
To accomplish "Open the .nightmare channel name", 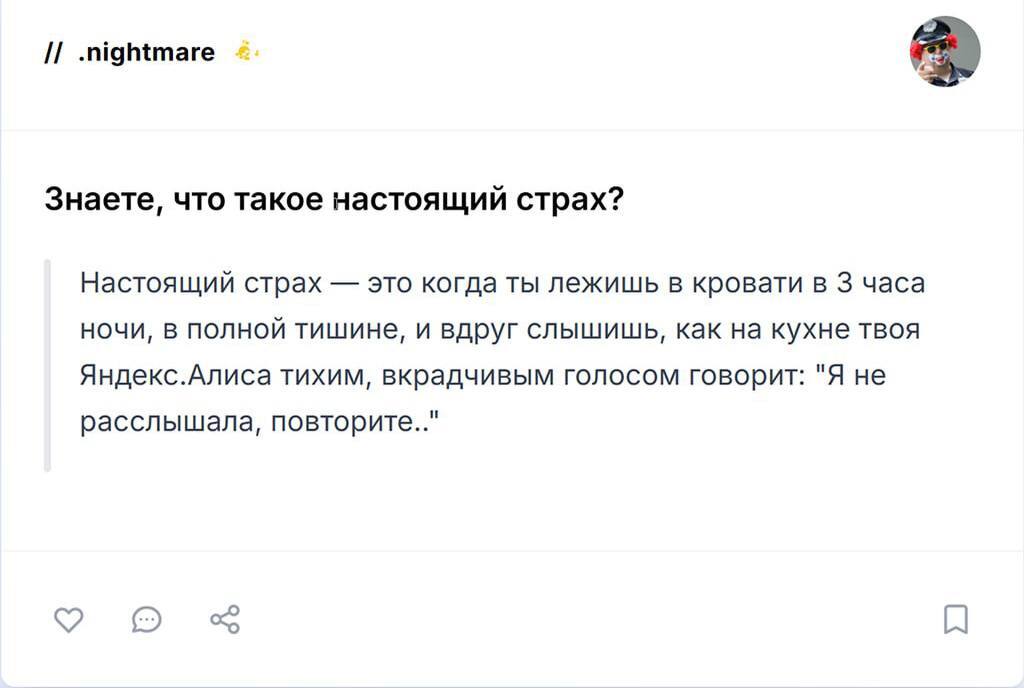I will (146, 52).
